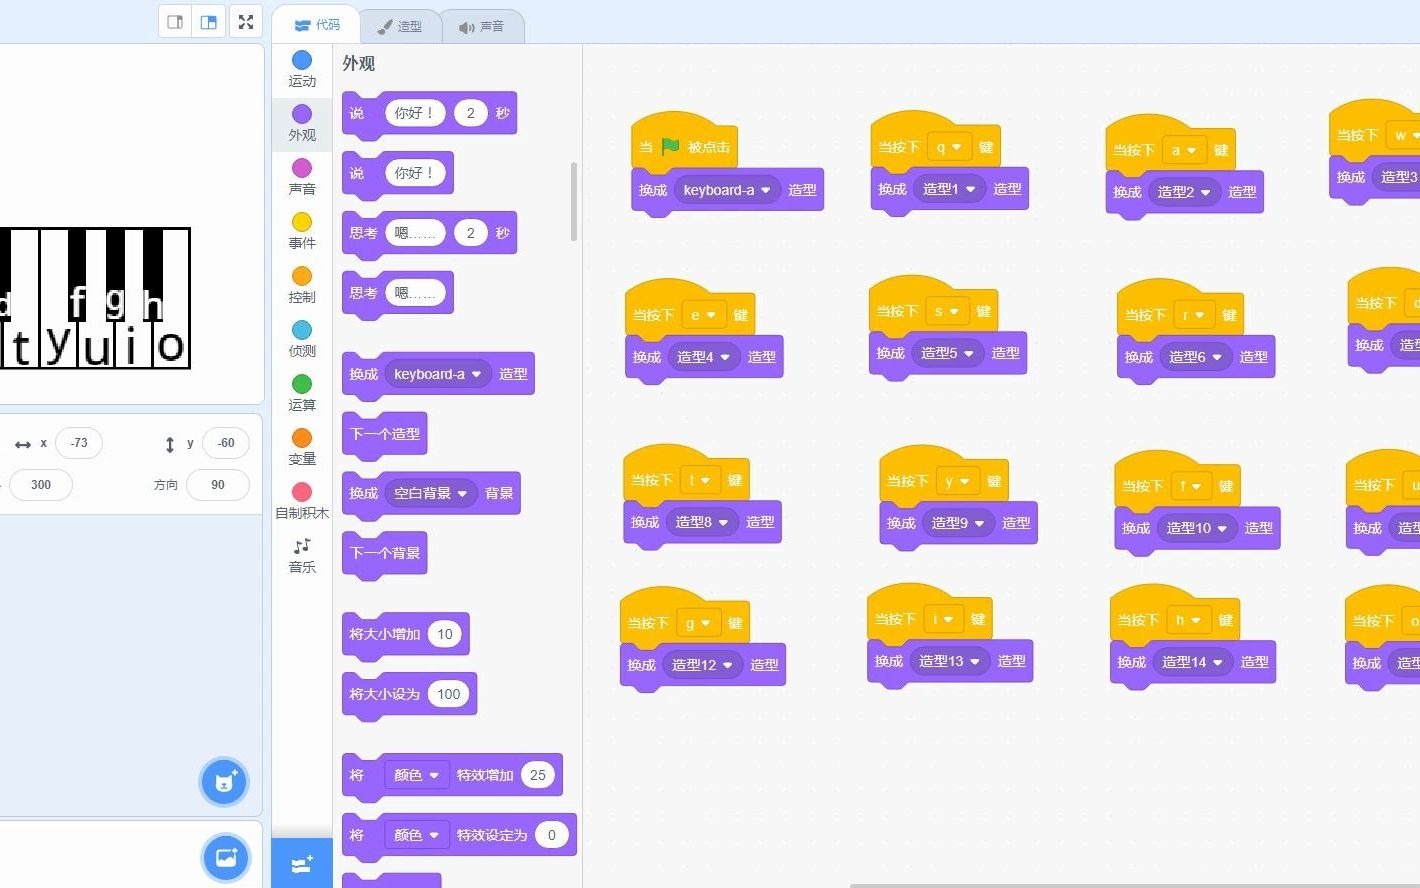This screenshot has width=1420, height=888.
Task: Open costume dropdown showing 造型12
Action: pyautogui.click(x=703, y=665)
